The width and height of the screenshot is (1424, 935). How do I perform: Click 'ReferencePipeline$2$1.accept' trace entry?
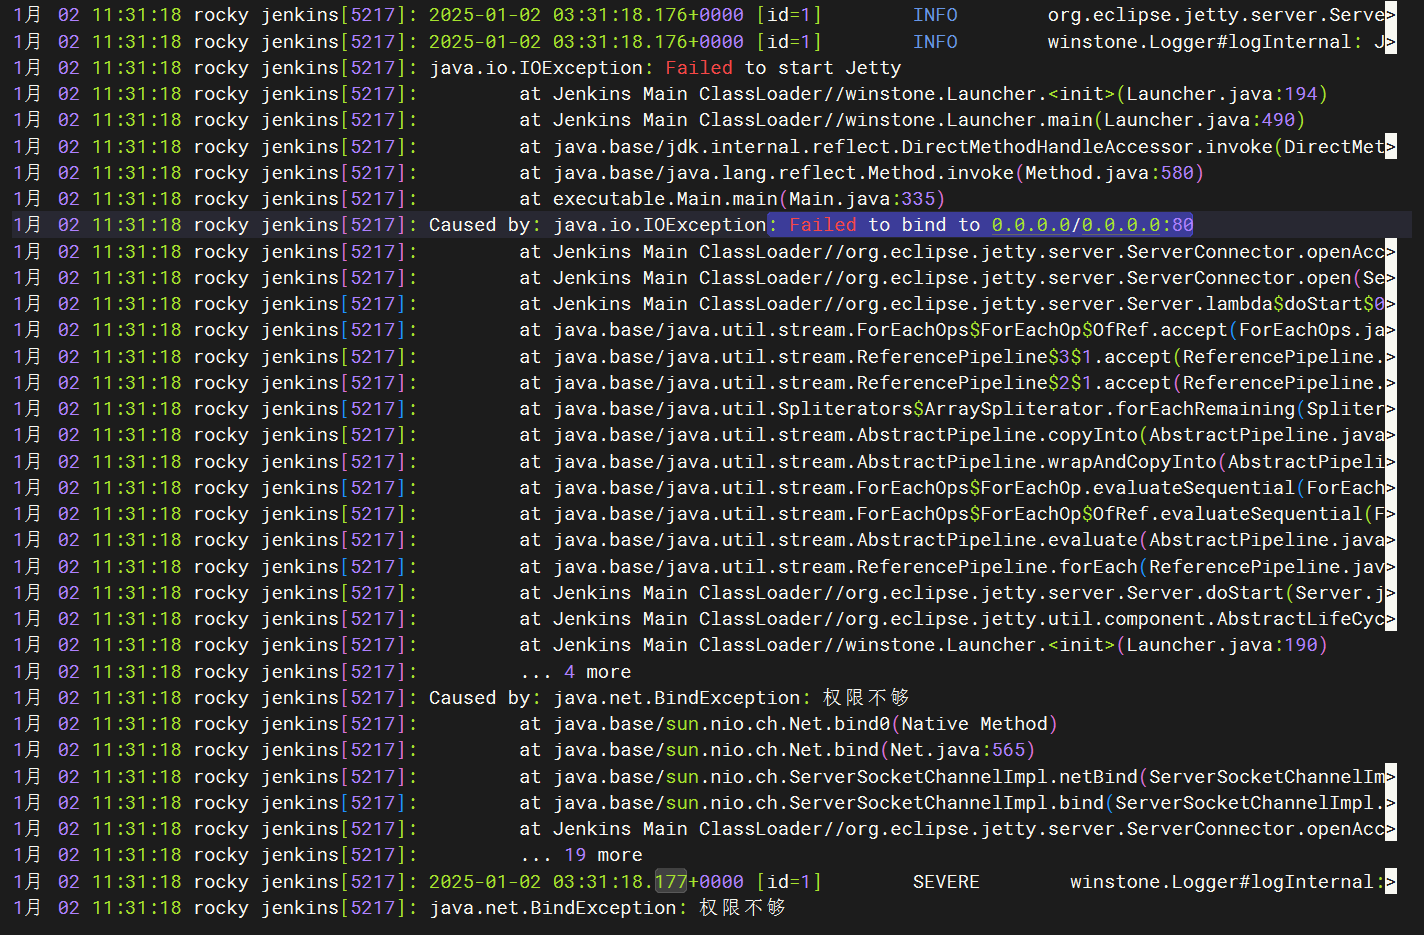[1014, 383]
